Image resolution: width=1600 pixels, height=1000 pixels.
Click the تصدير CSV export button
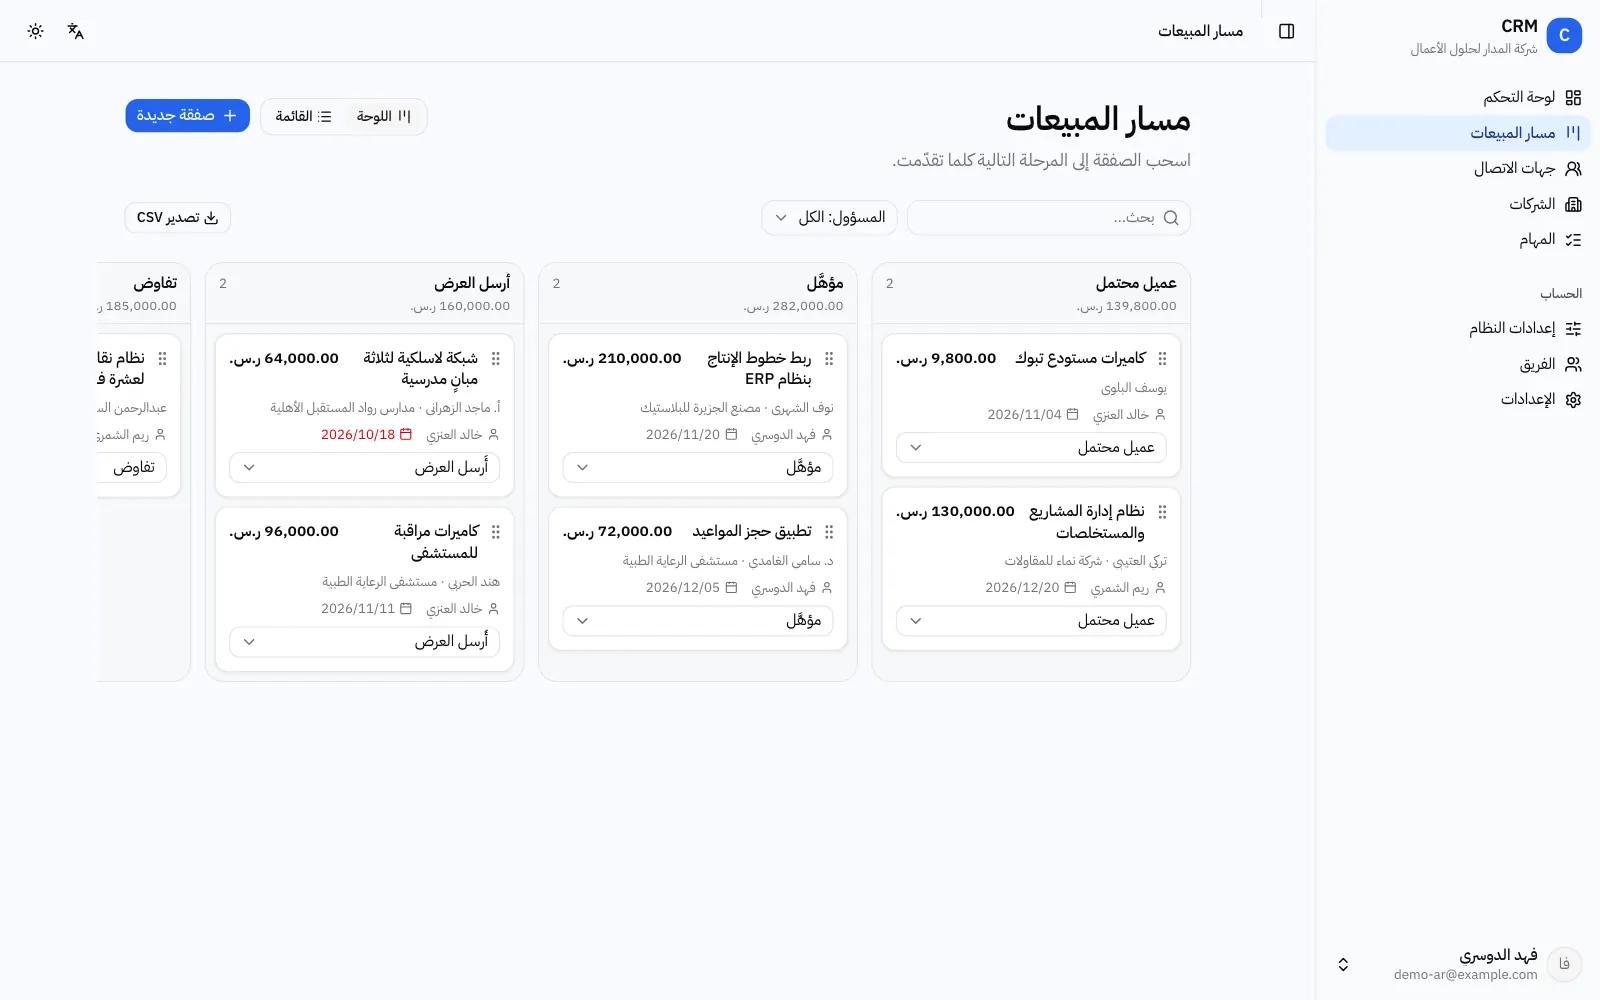[x=178, y=218]
